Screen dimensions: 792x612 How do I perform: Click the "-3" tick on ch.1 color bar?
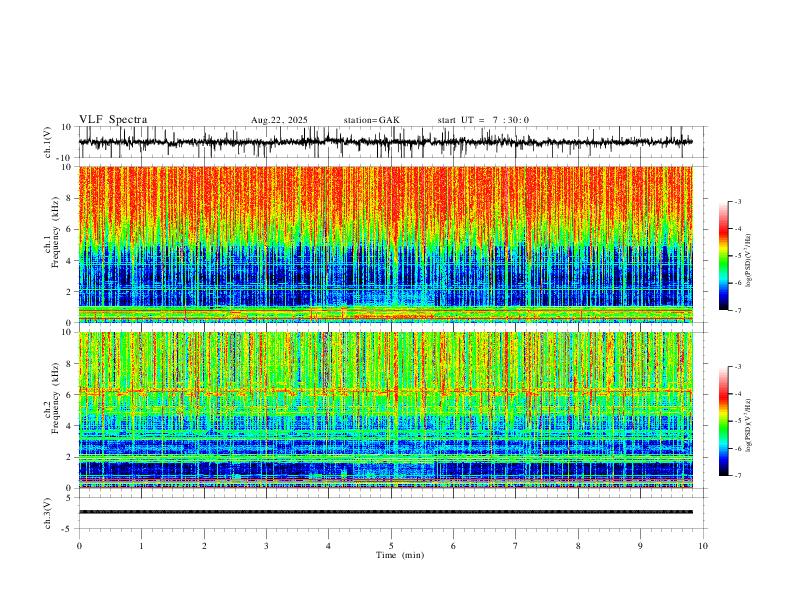737,201
